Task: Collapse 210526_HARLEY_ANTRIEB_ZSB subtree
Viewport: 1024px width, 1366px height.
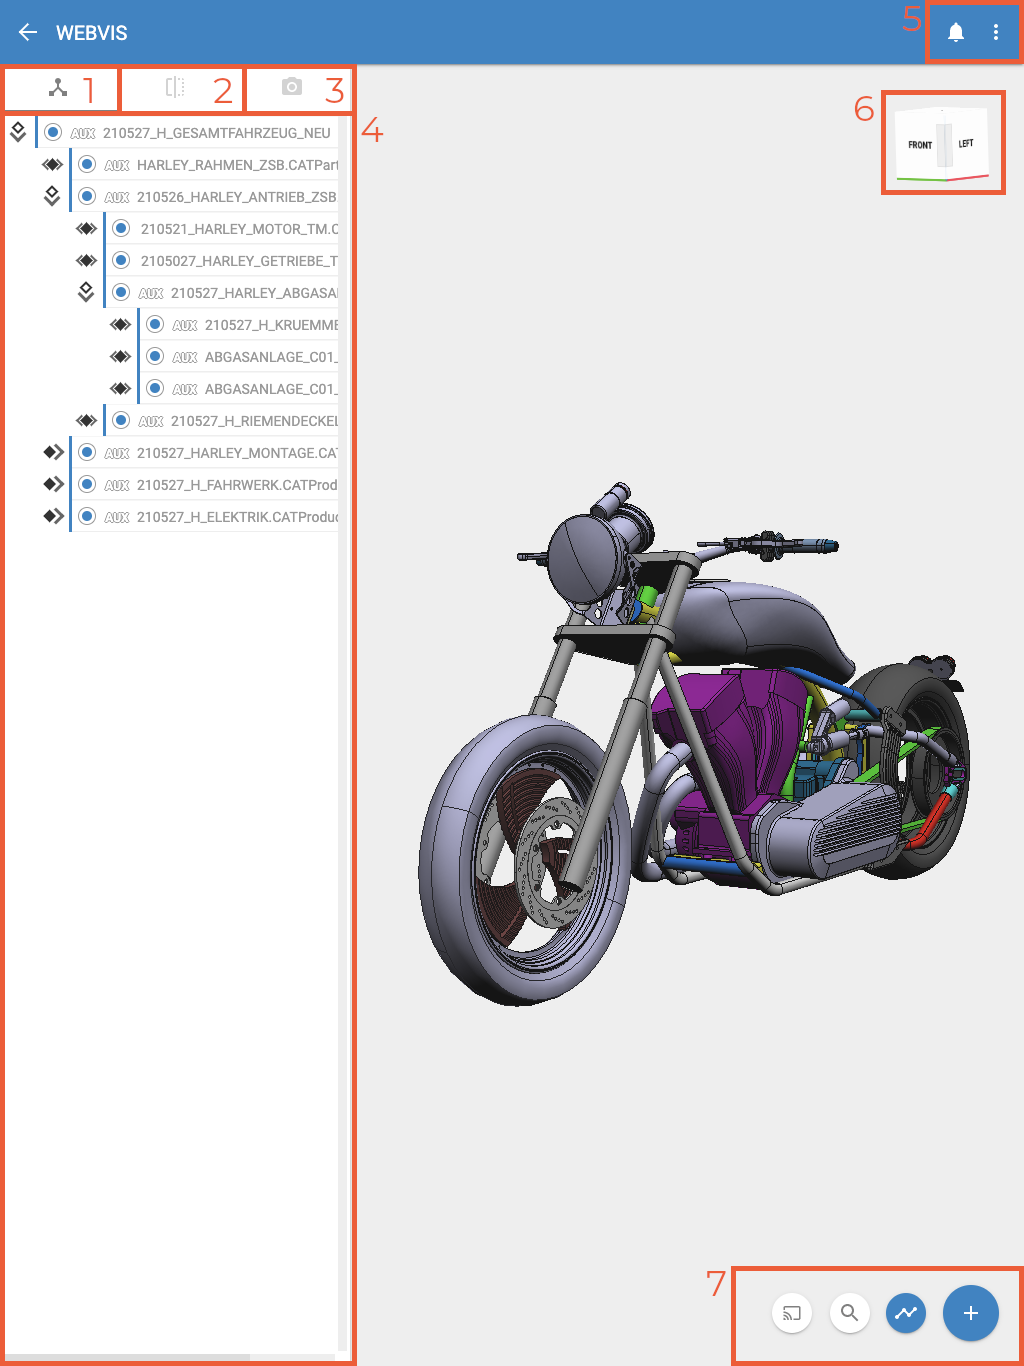Action: (x=52, y=196)
